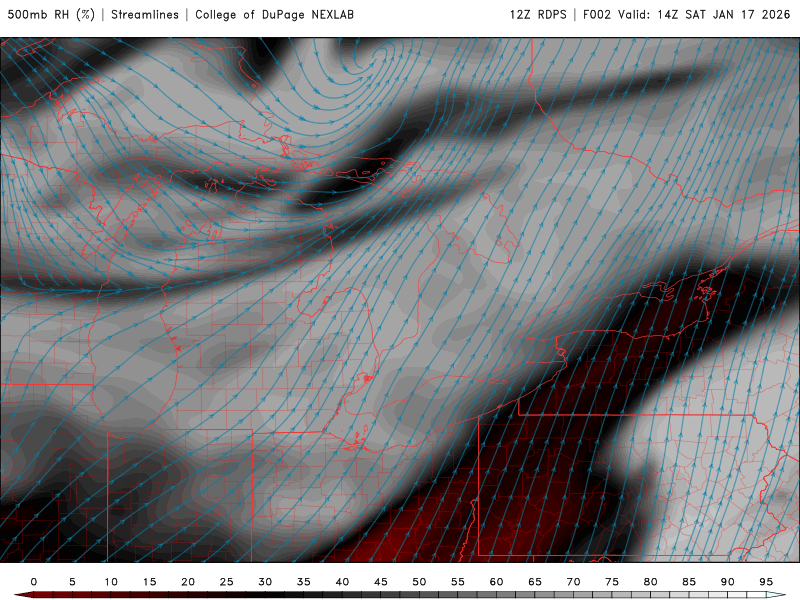This screenshot has height=600, width=800.
Task: Click the "500mb RH (%)" title text
Action: 51,14
